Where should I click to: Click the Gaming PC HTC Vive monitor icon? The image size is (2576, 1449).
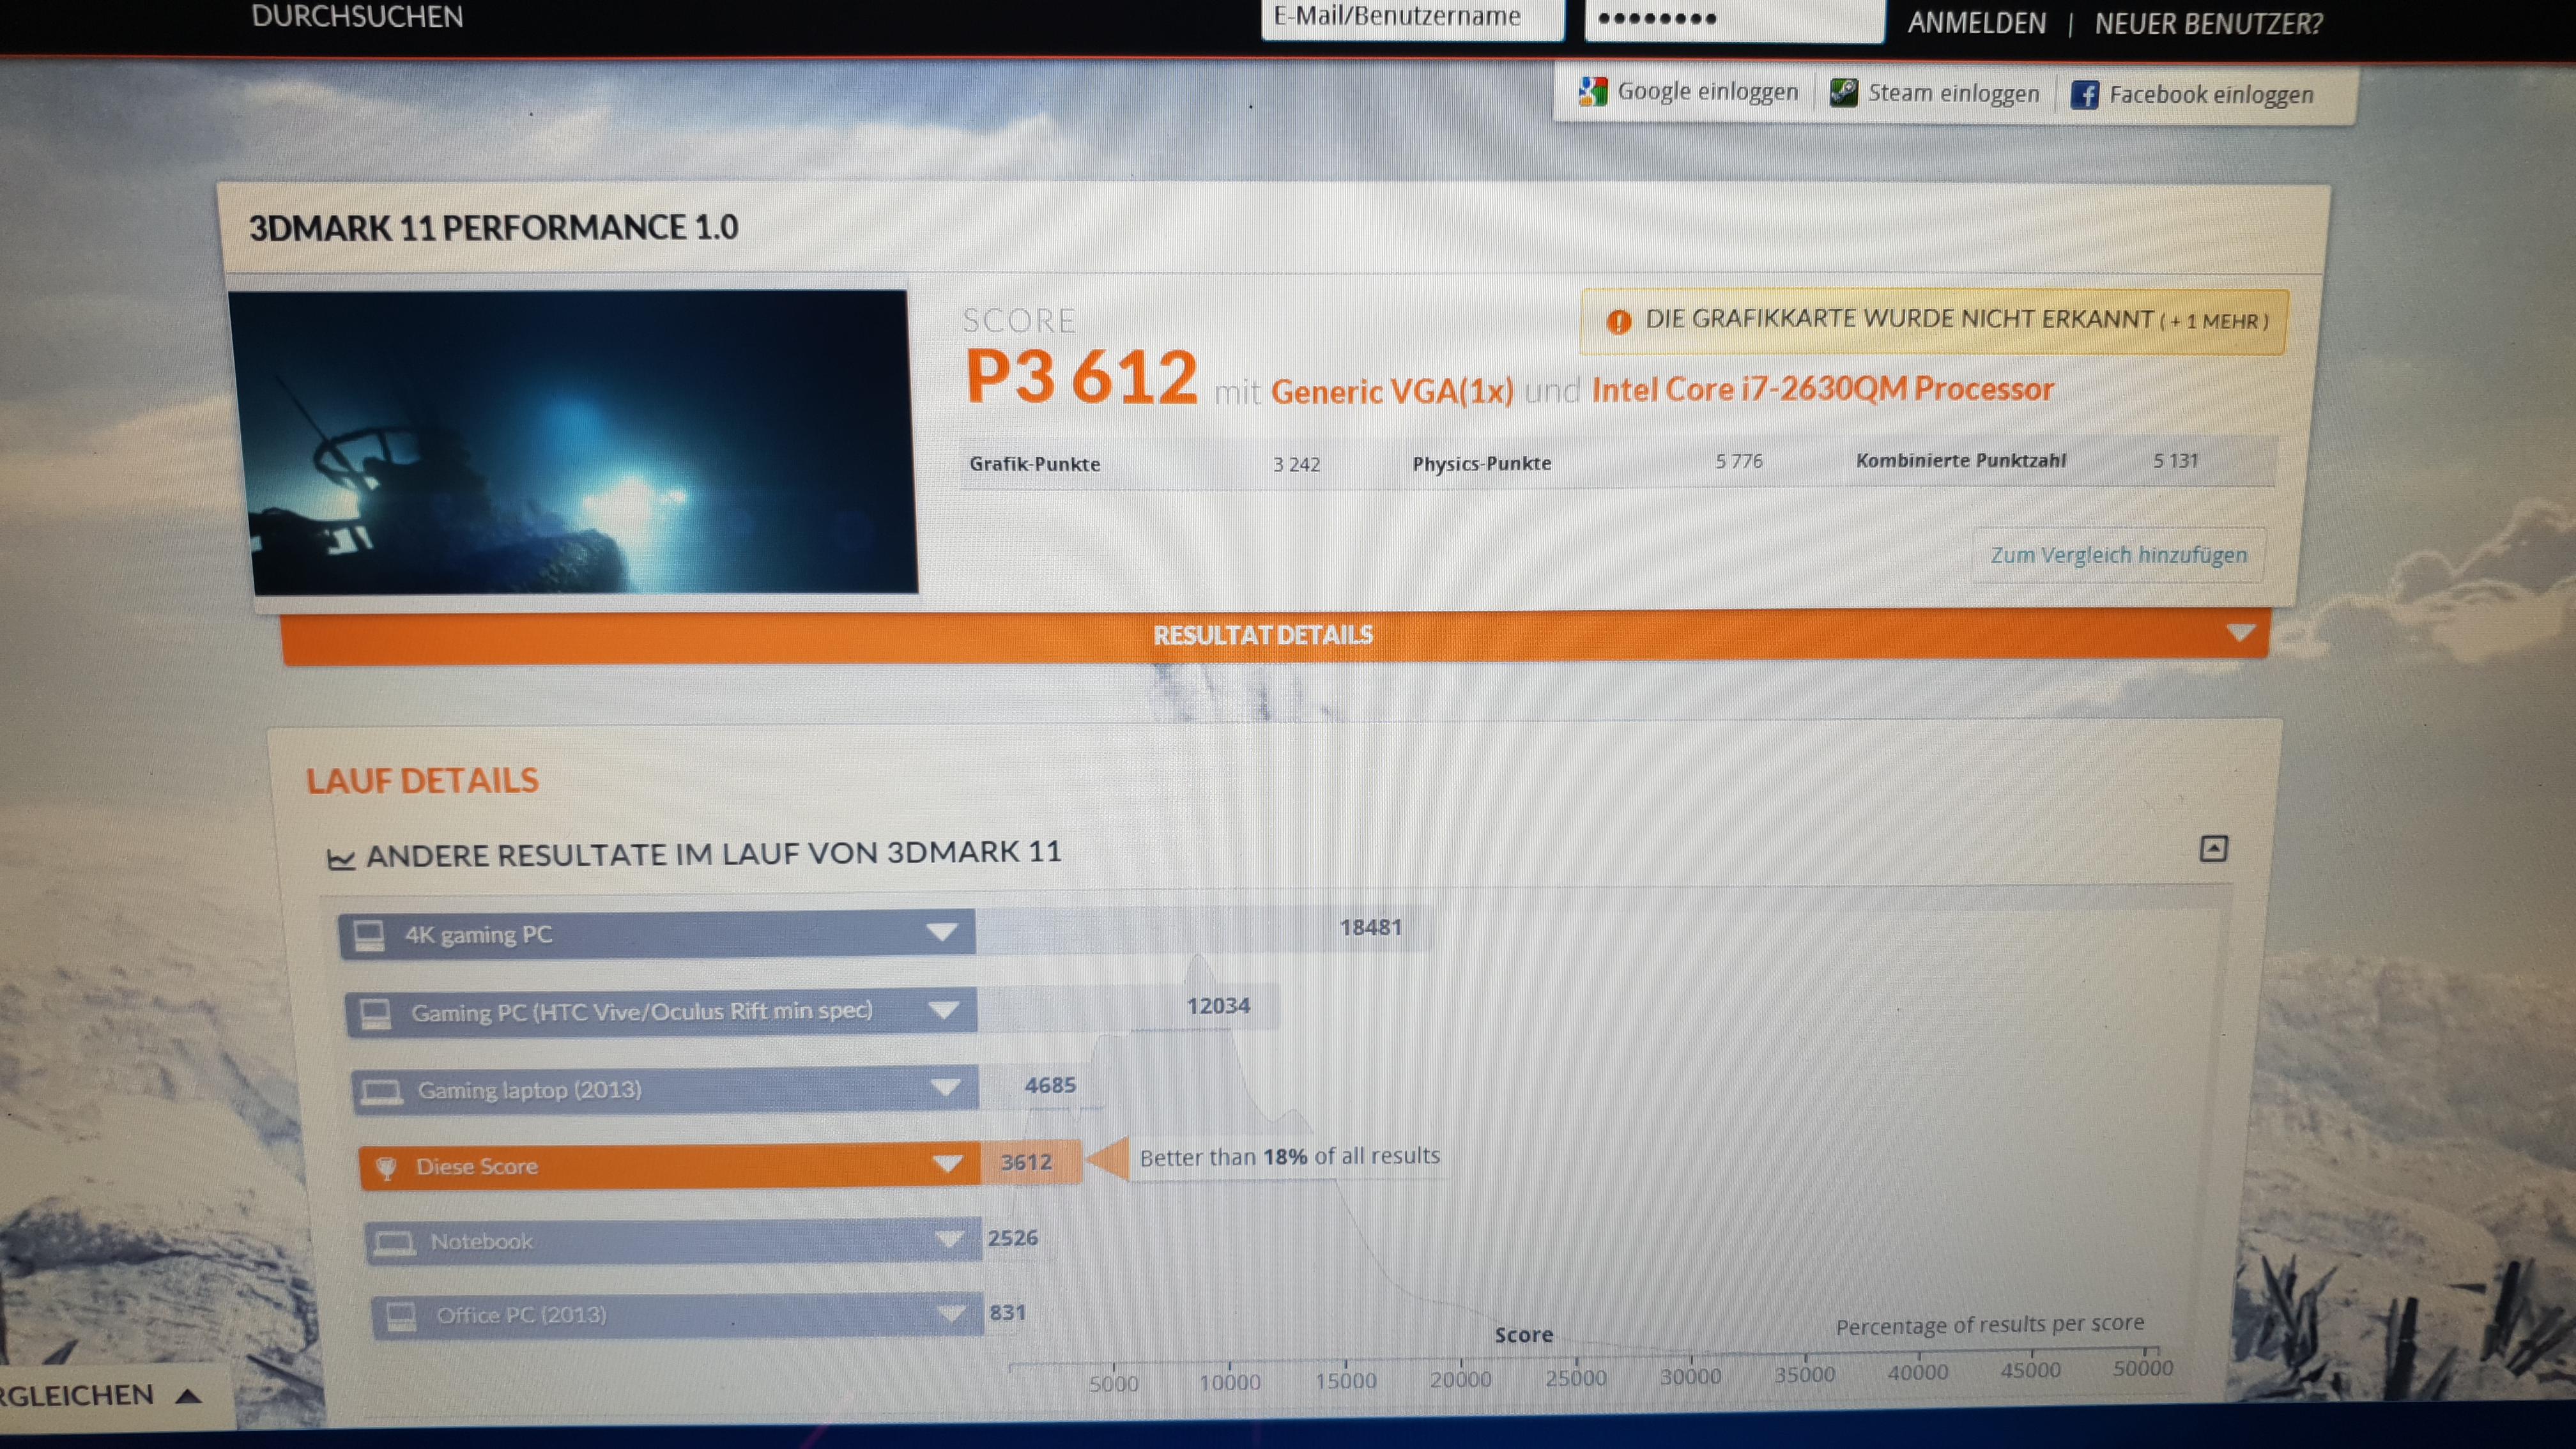click(x=376, y=1014)
